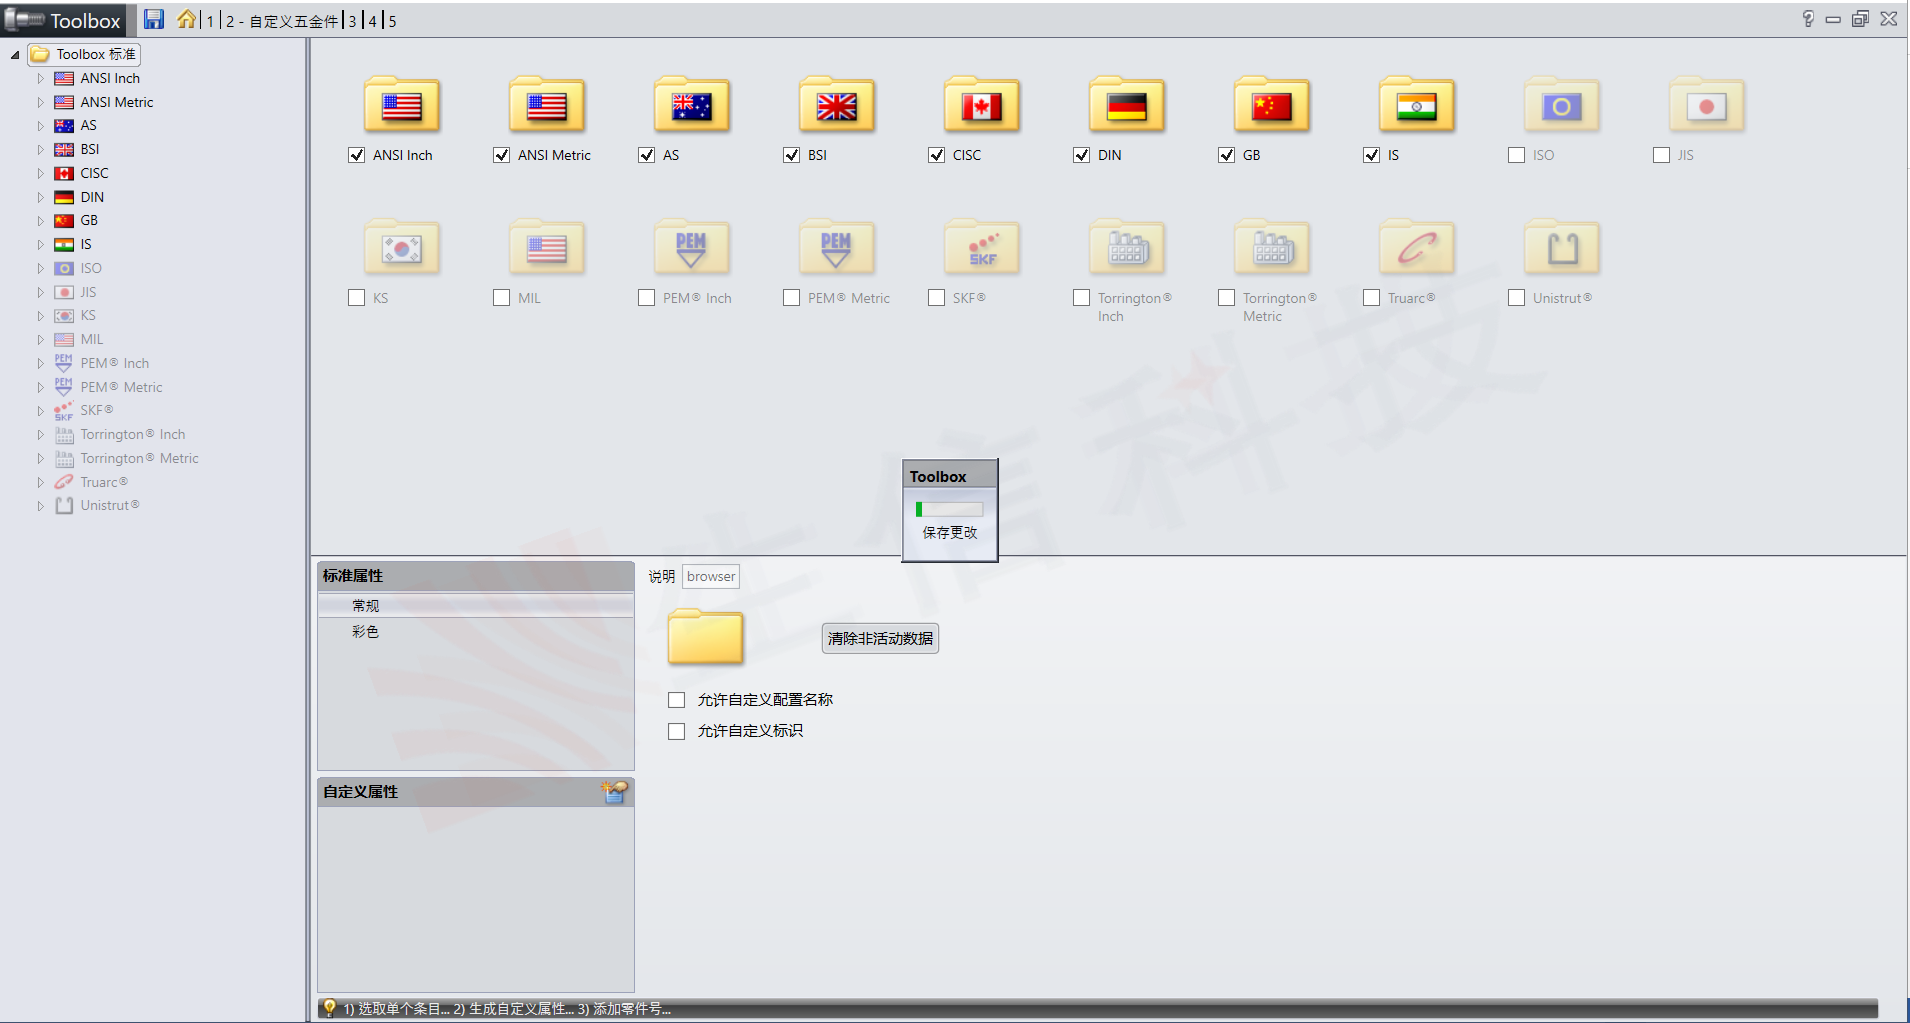Screen dimensions: 1910x1023
Task: Open the ISO folder icon
Action: point(1562,105)
